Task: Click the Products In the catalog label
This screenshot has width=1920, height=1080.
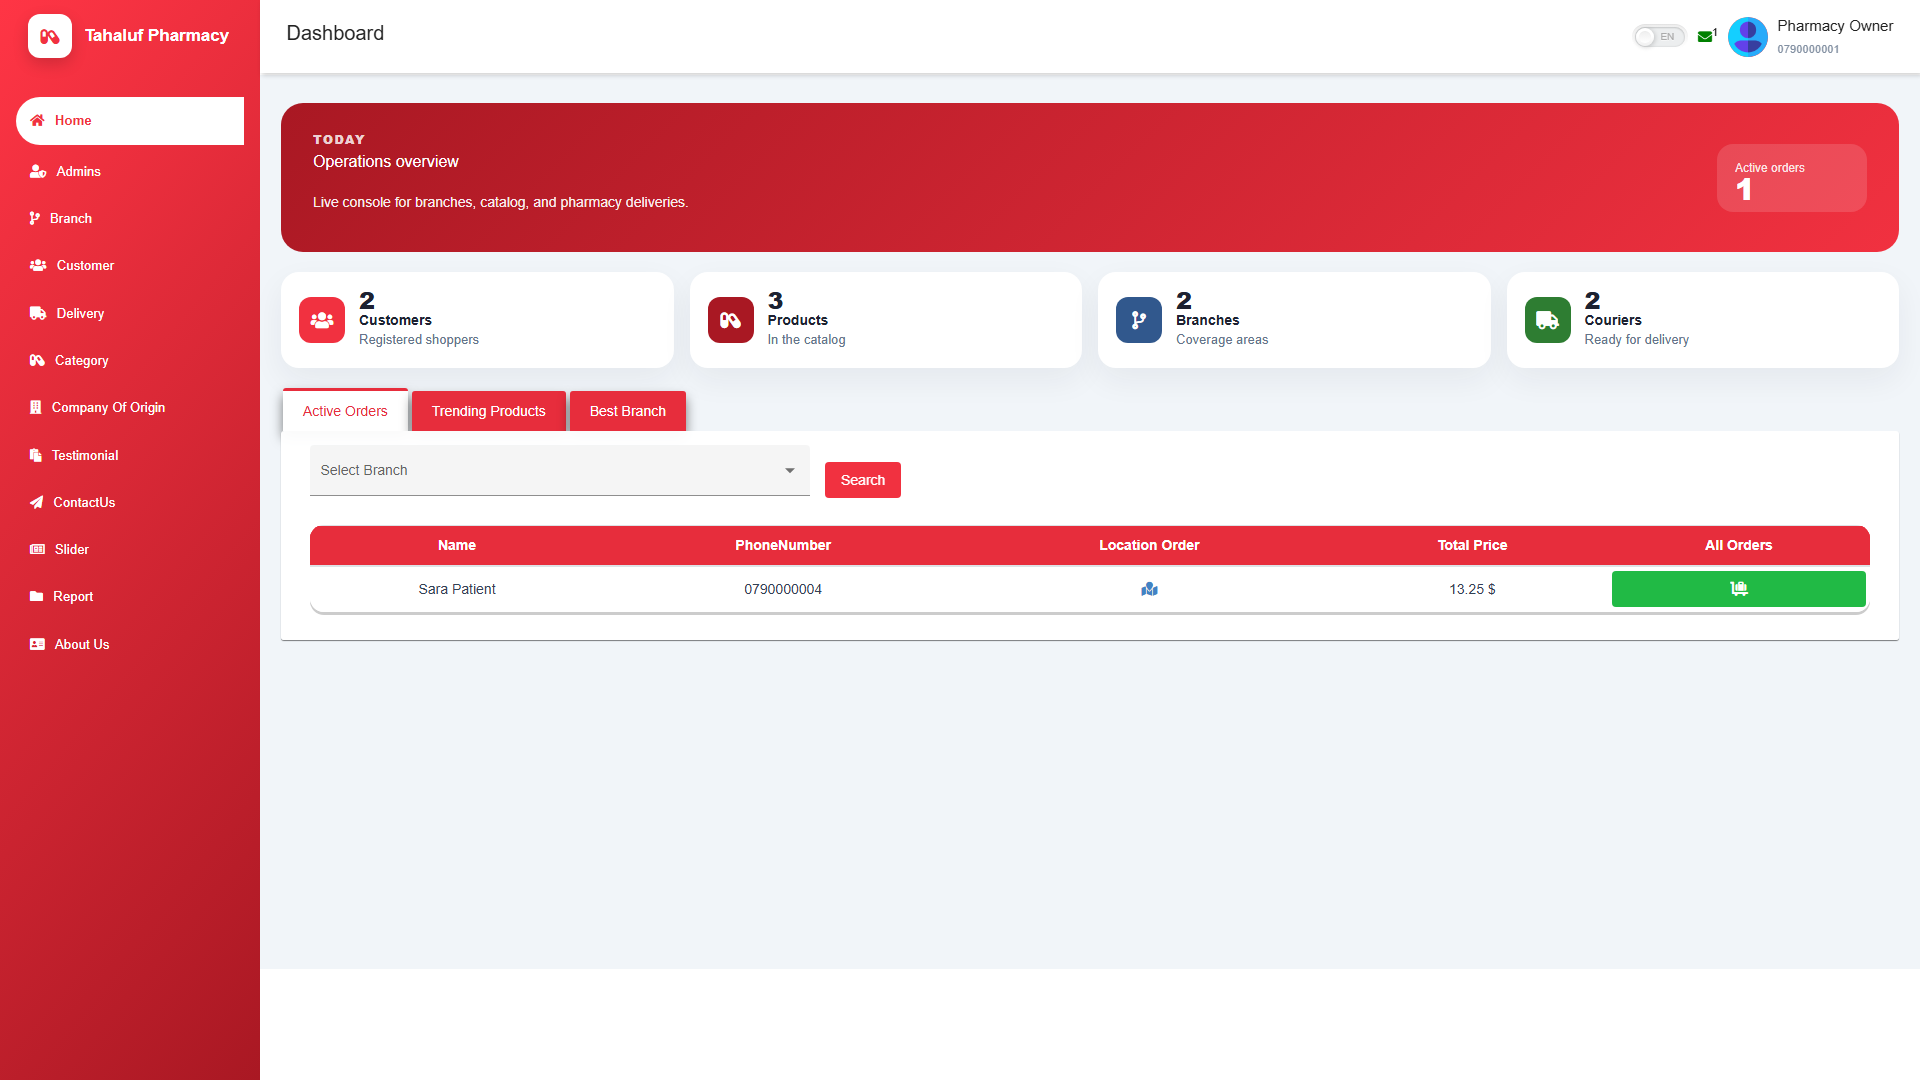Action: click(806, 330)
